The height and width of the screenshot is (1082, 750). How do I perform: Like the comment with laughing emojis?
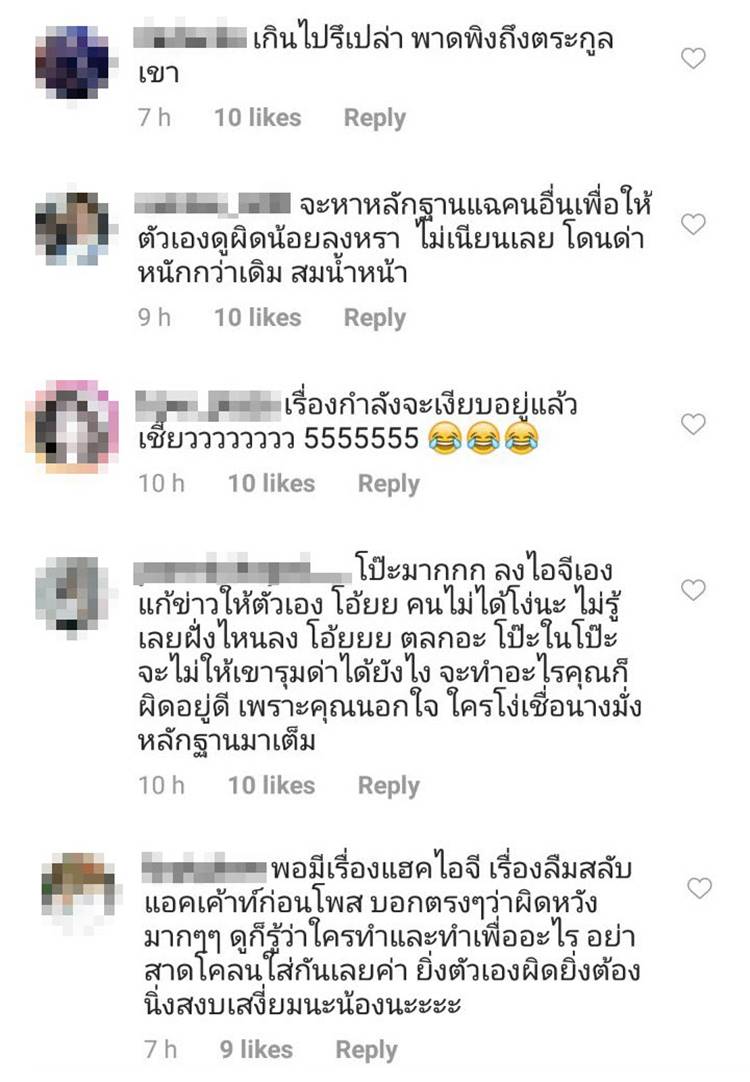[x=693, y=424]
